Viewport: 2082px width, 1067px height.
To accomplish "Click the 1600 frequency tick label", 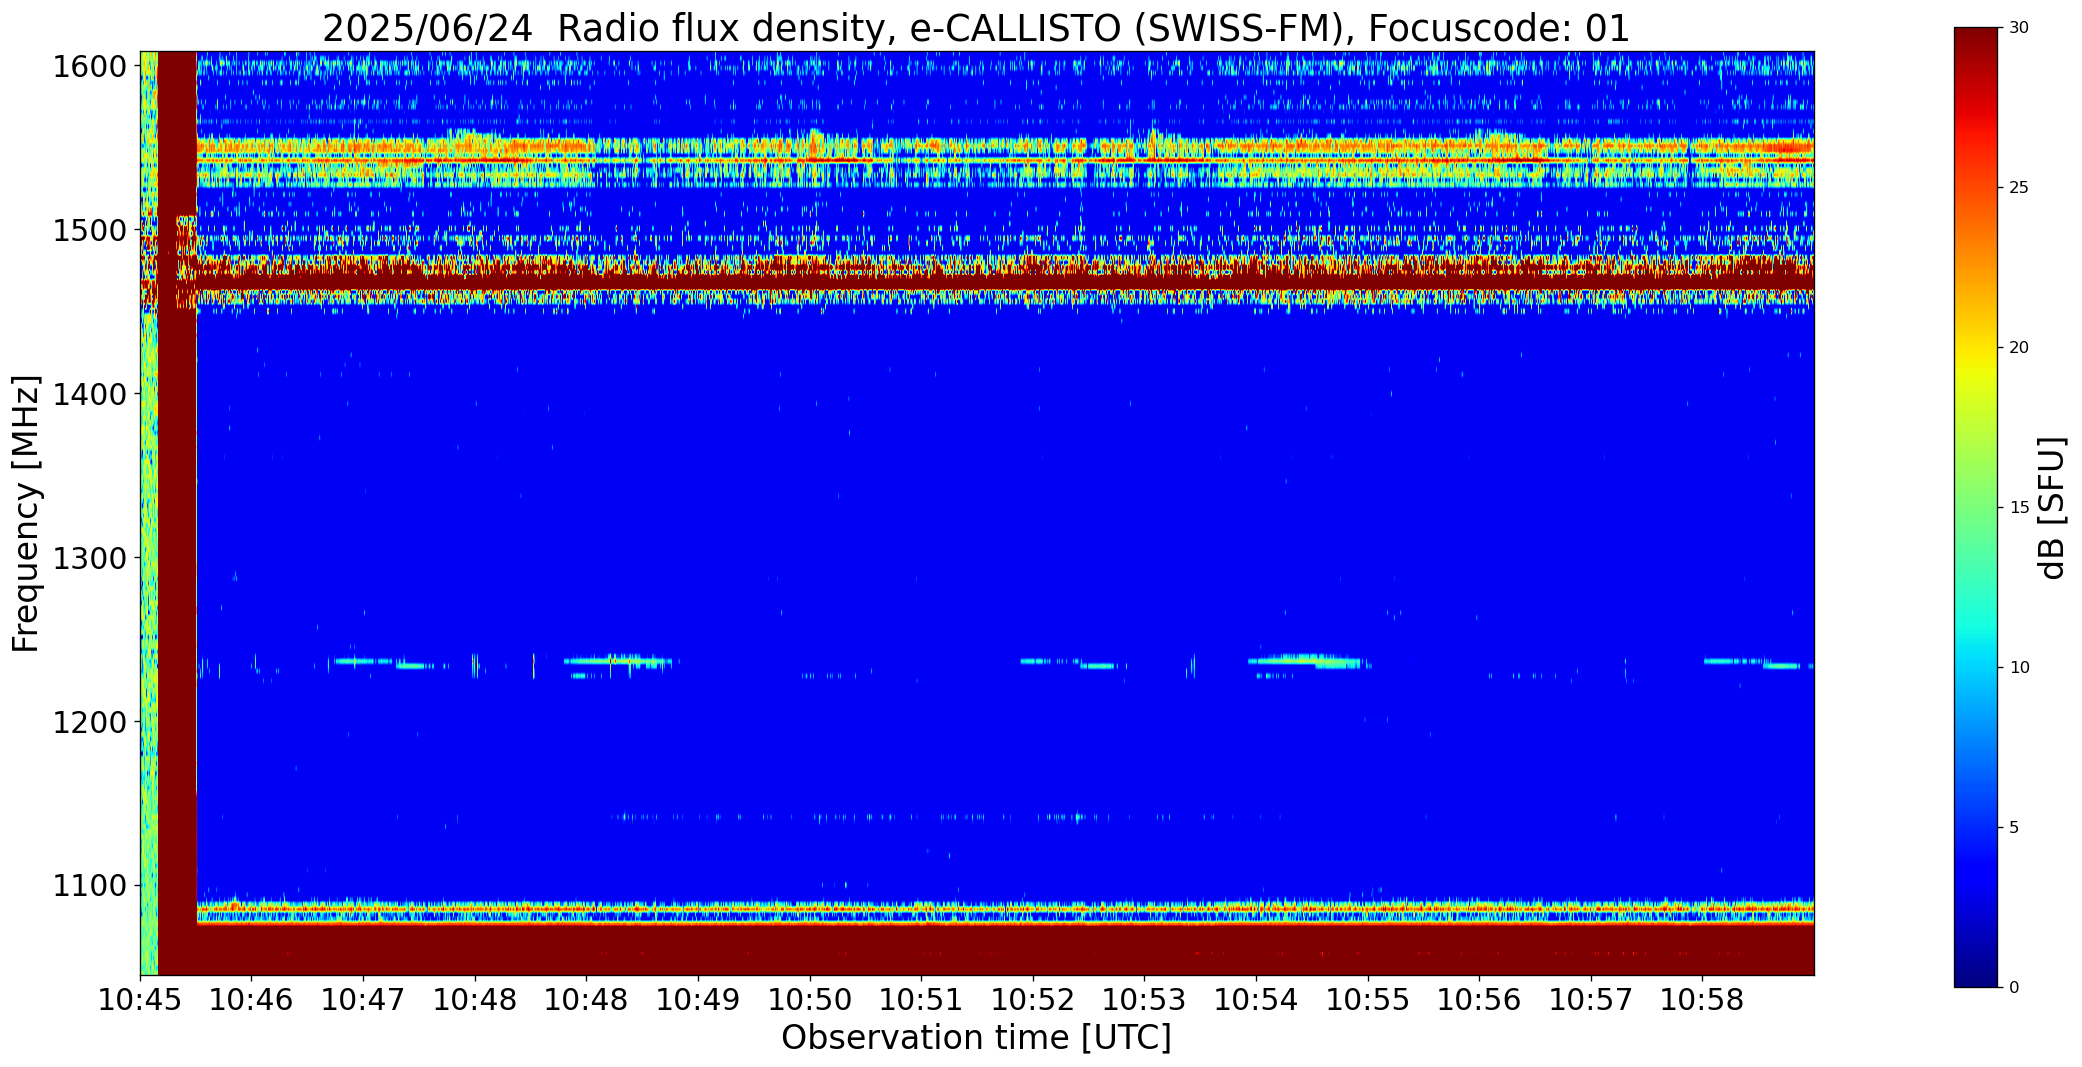I will click(90, 67).
